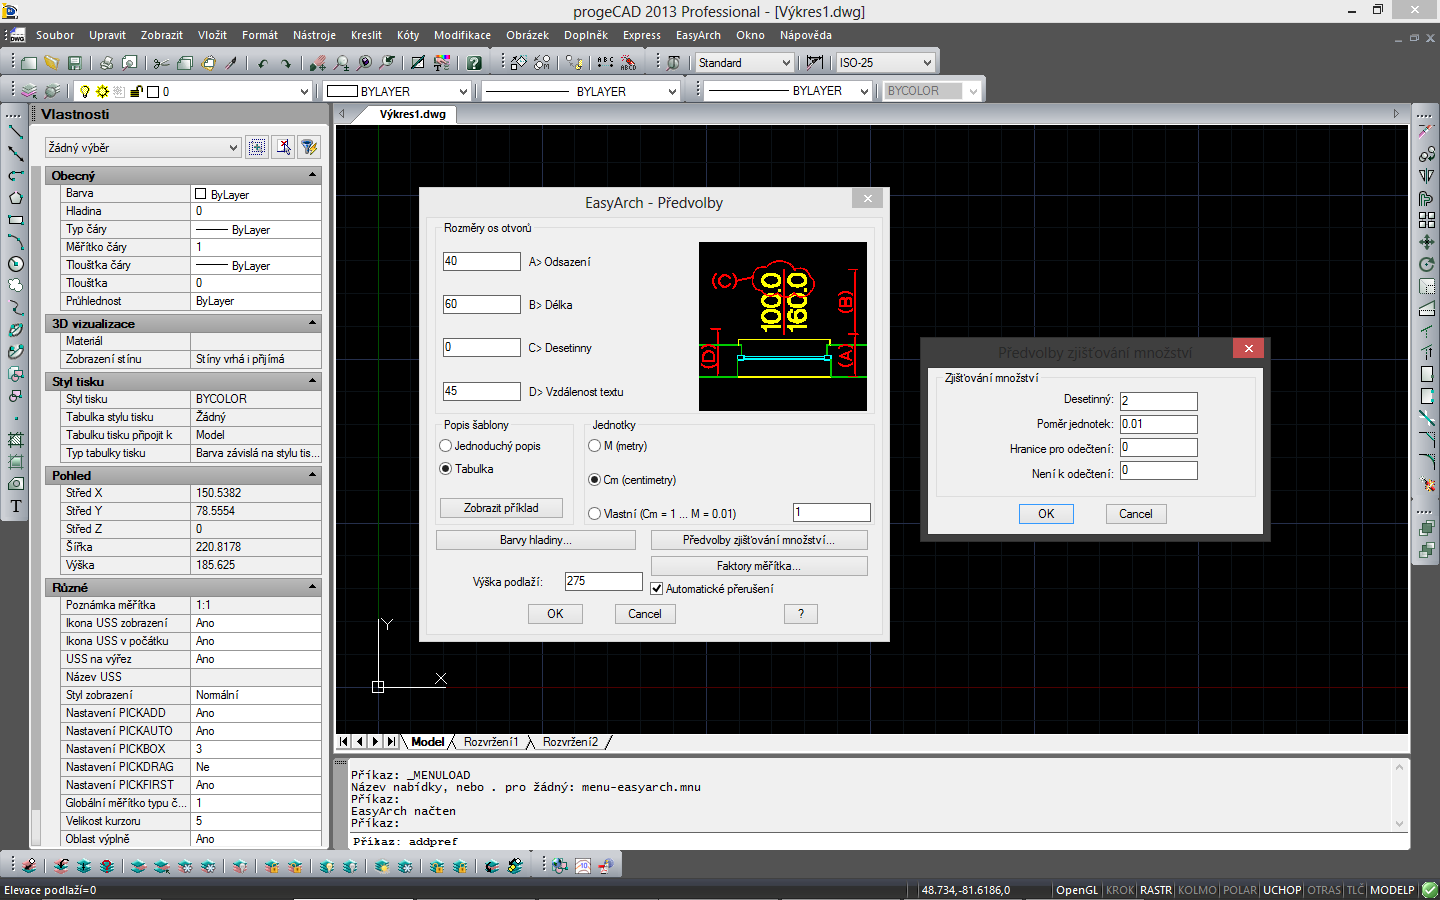Screen dimensions: 1440x900
Task: Toggle the Automatické přerušení checkbox
Action: pos(657,589)
